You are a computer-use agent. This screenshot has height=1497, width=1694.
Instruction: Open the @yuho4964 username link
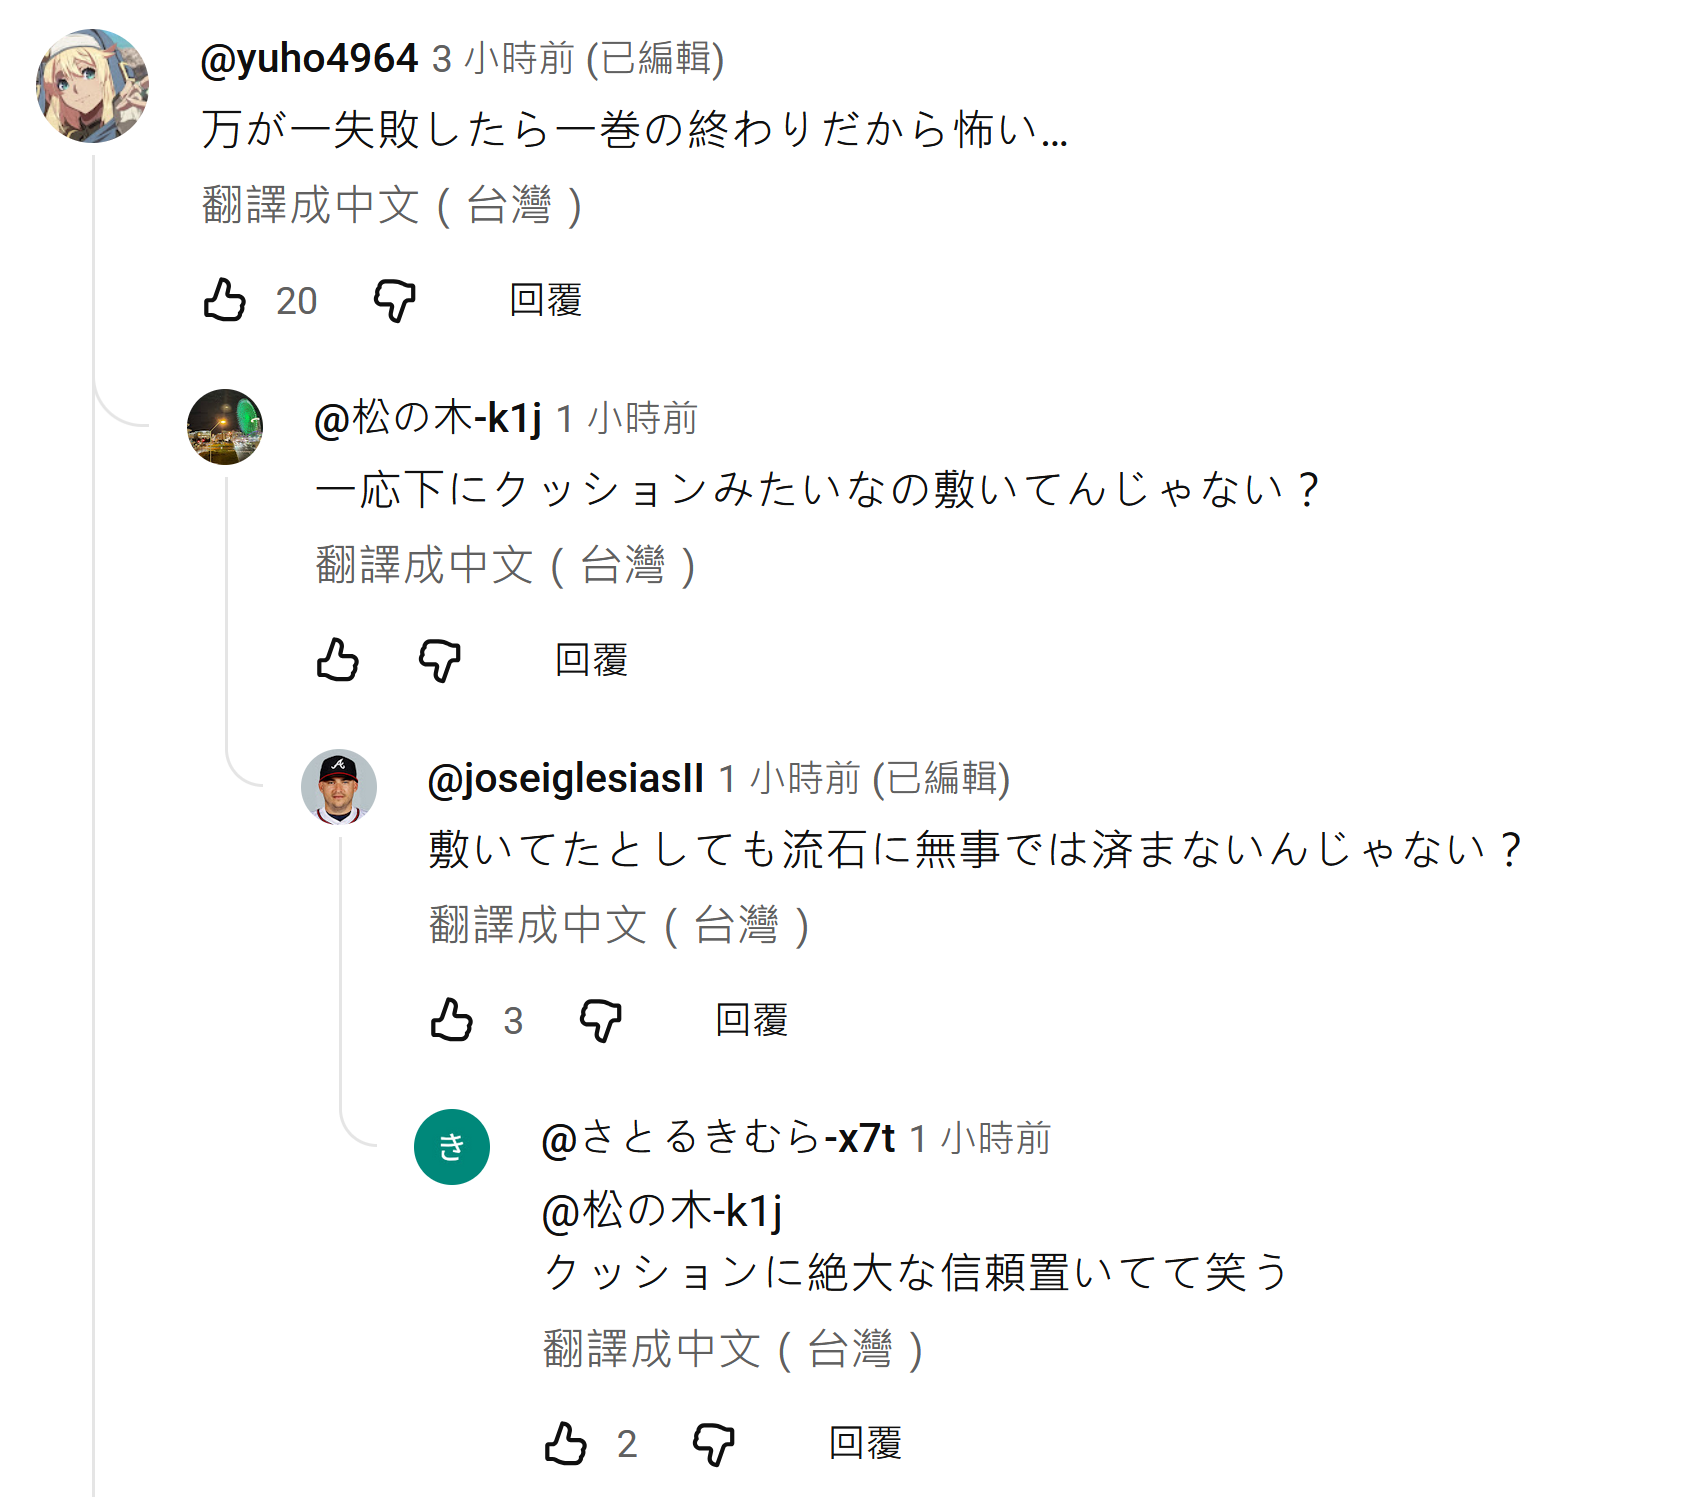click(x=309, y=59)
